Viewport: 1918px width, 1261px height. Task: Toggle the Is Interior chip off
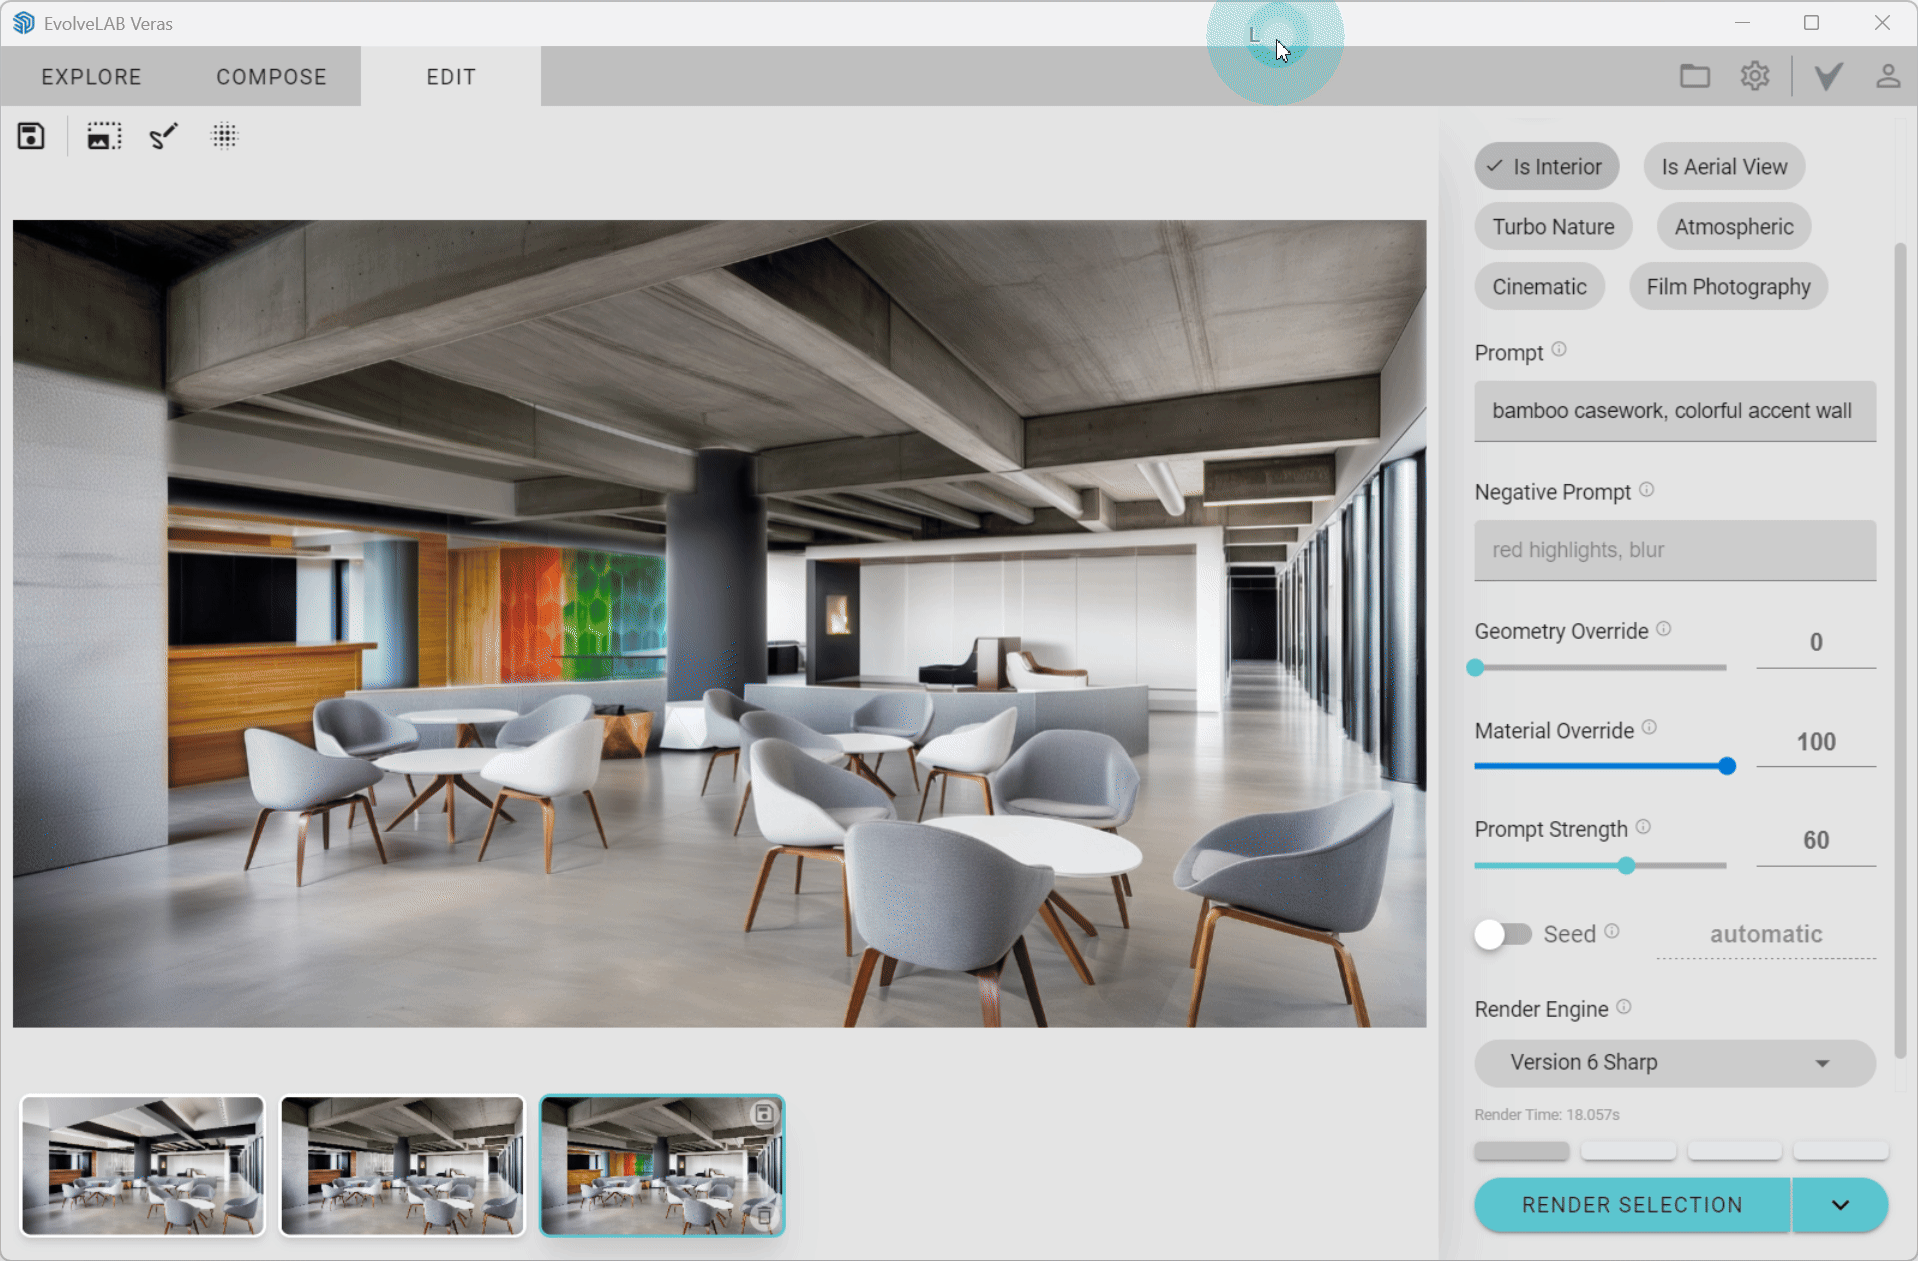point(1546,167)
